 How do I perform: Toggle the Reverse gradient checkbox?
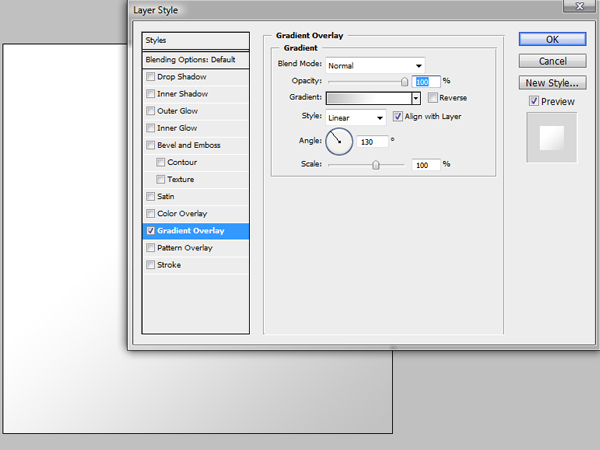432,98
